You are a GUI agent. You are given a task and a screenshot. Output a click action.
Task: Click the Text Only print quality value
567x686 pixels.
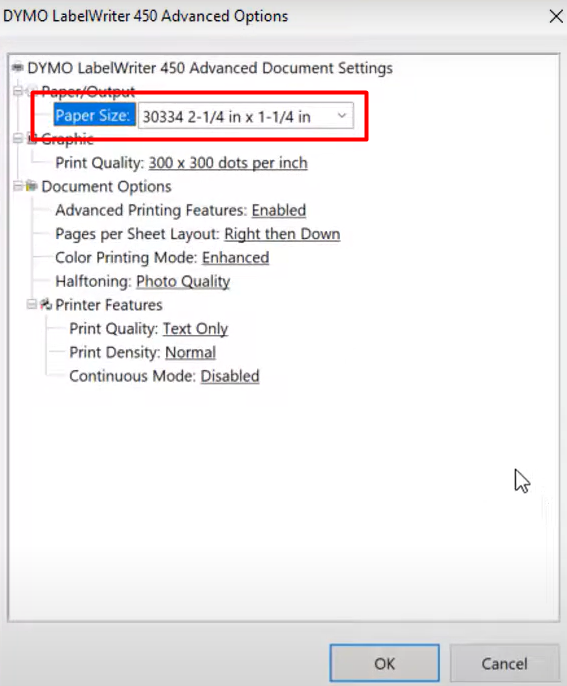pyautogui.click(x=195, y=329)
